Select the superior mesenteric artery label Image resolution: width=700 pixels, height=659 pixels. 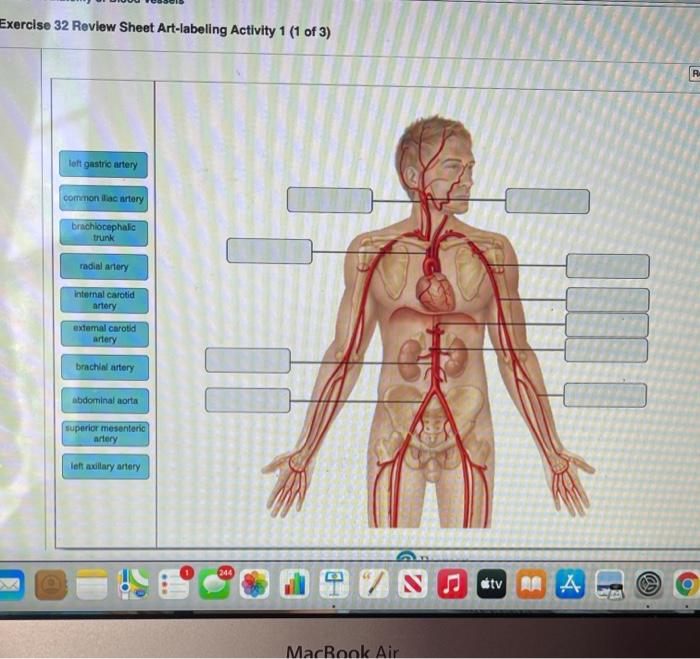pos(105,433)
